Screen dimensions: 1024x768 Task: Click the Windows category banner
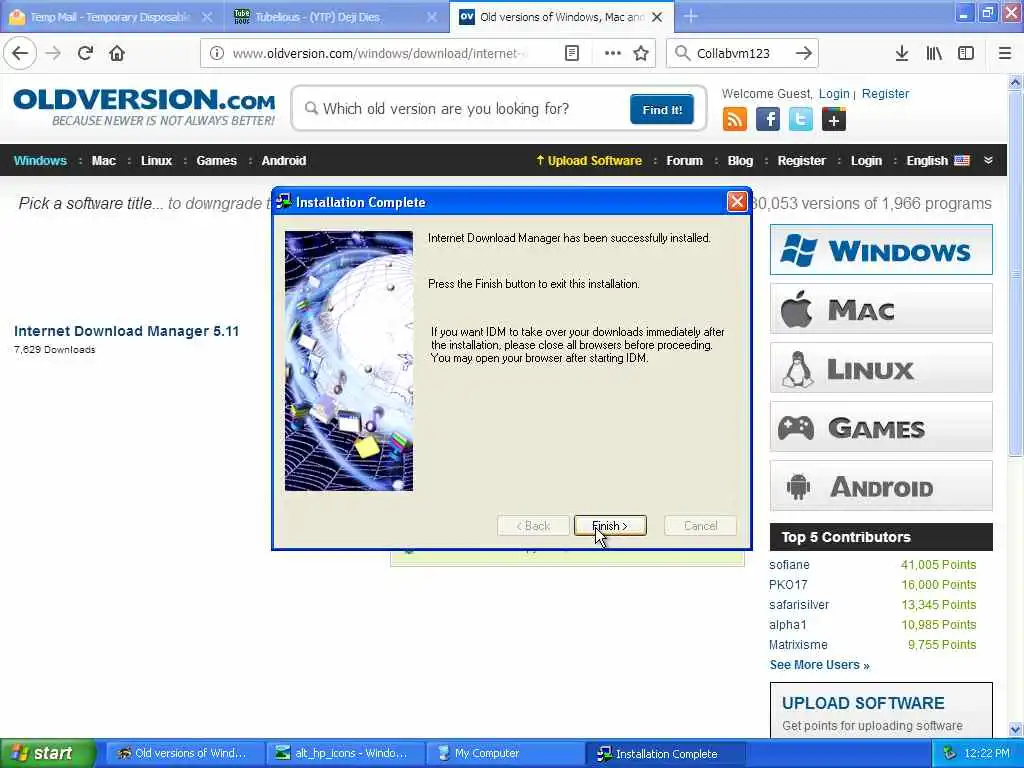click(881, 250)
